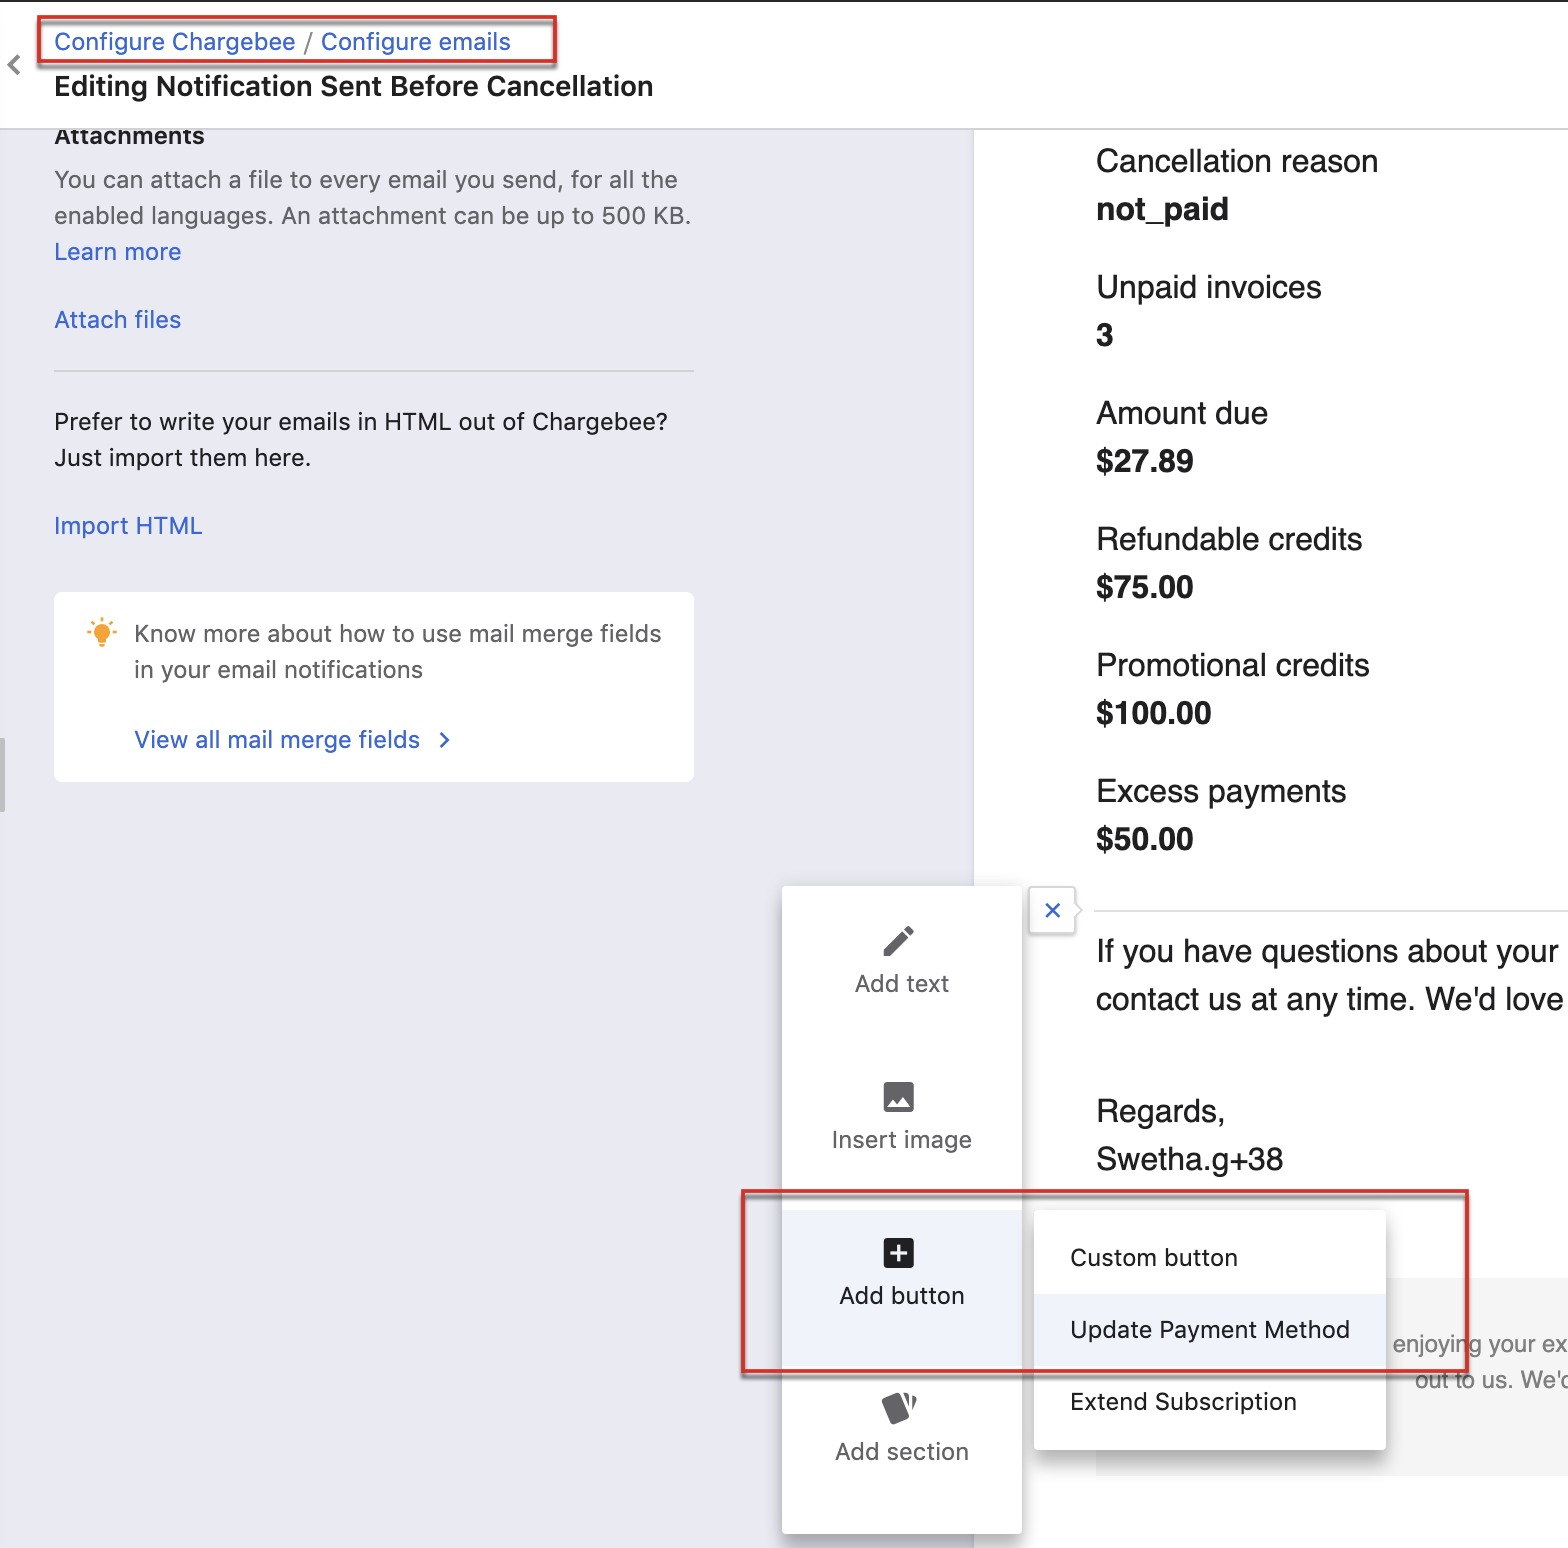Pick Extend Subscription from the submenu
1568x1548 pixels.
pyautogui.click(x=1183, y=1402)
